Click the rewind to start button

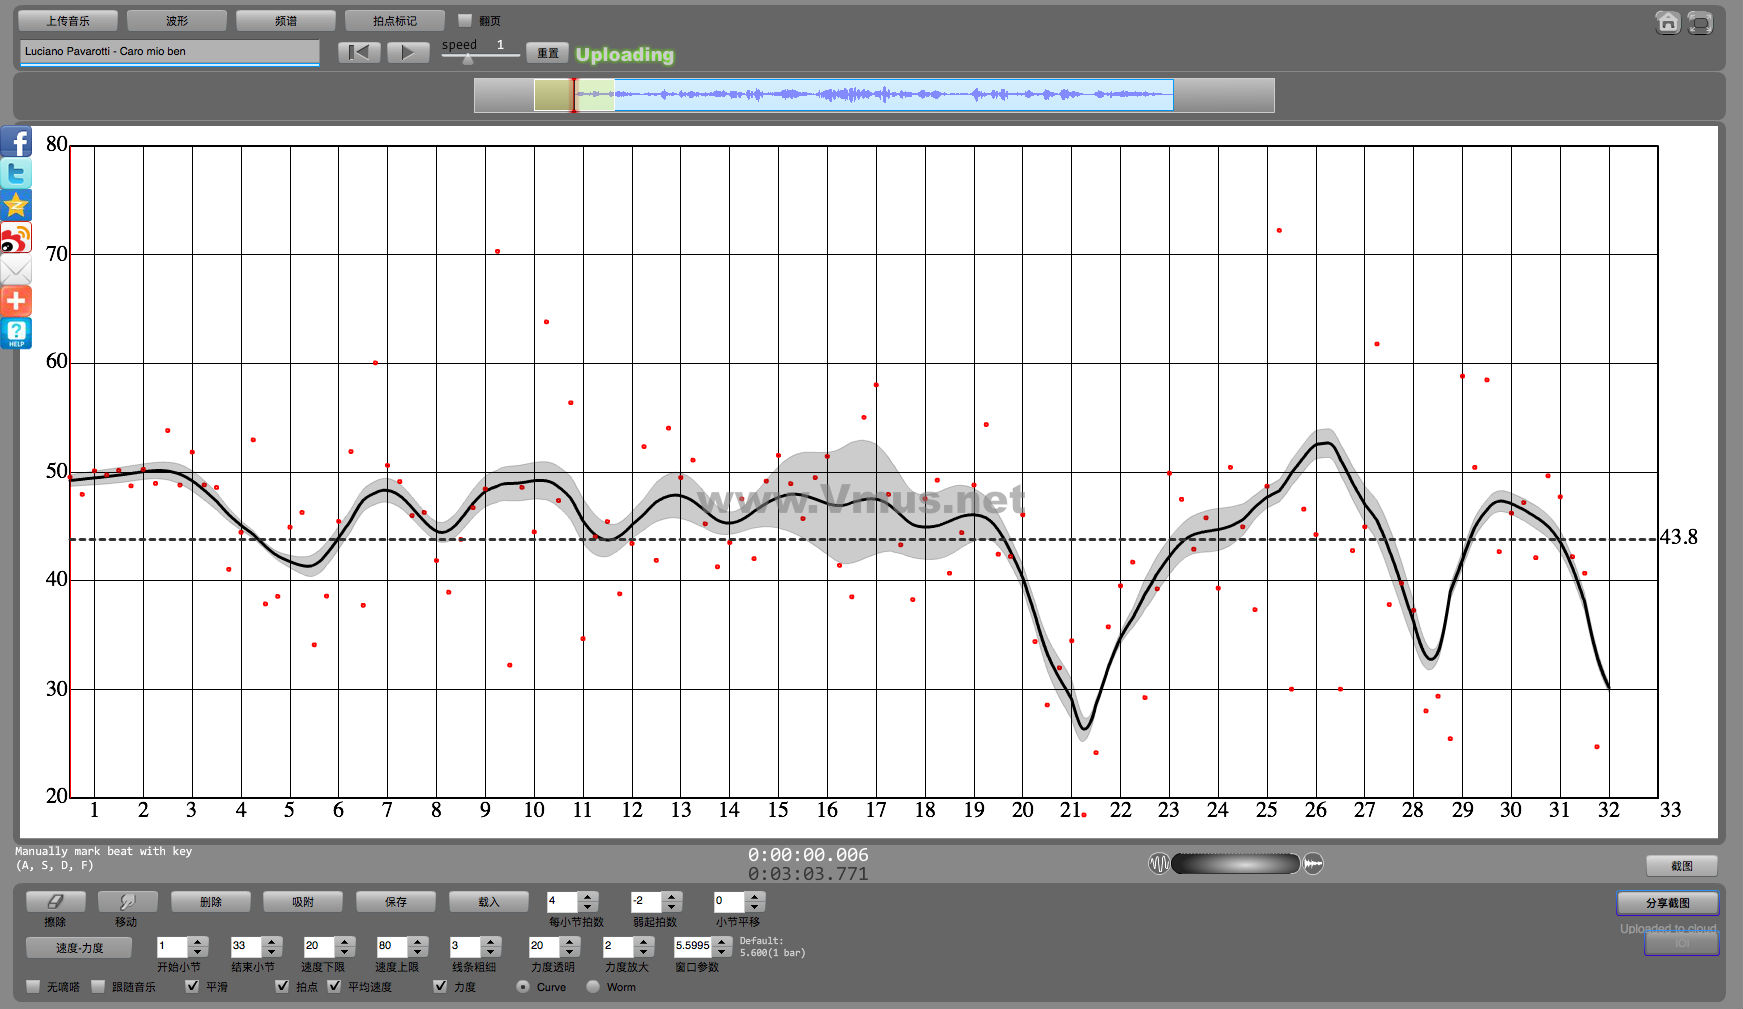pyautogui.click(x=359, y=52)
